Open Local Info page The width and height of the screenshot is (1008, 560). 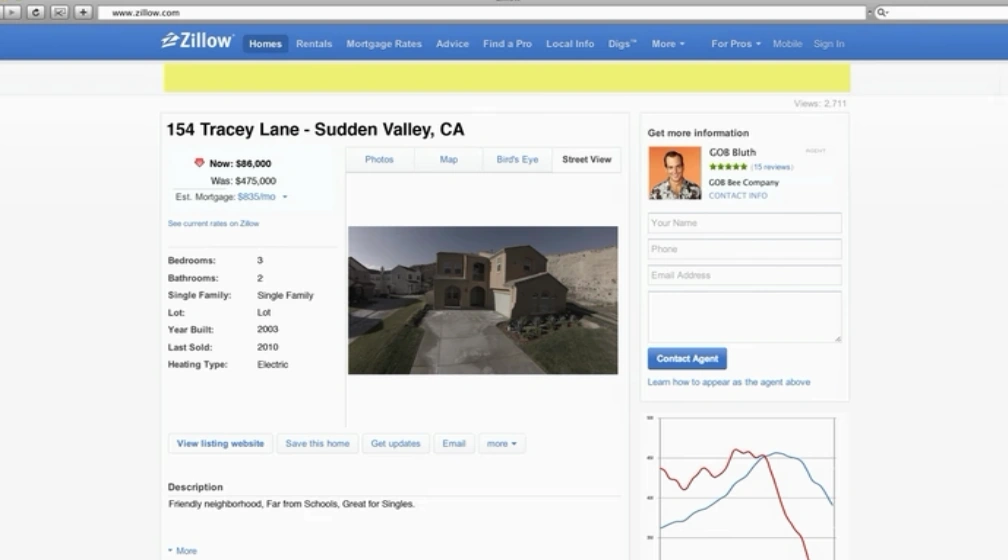[570, 44]
